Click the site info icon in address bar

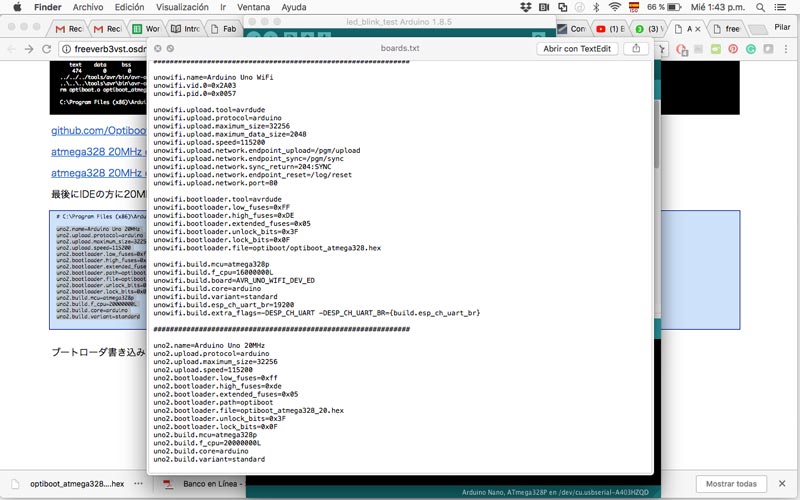tap(66, 49)
